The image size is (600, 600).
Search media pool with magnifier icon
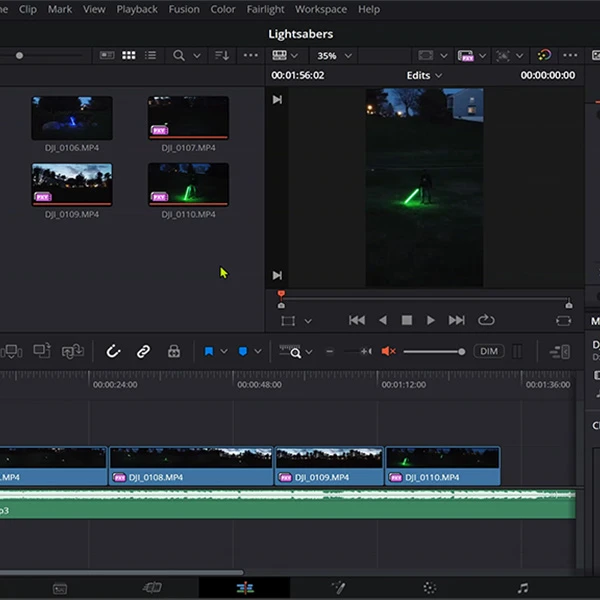coord(179,56)
